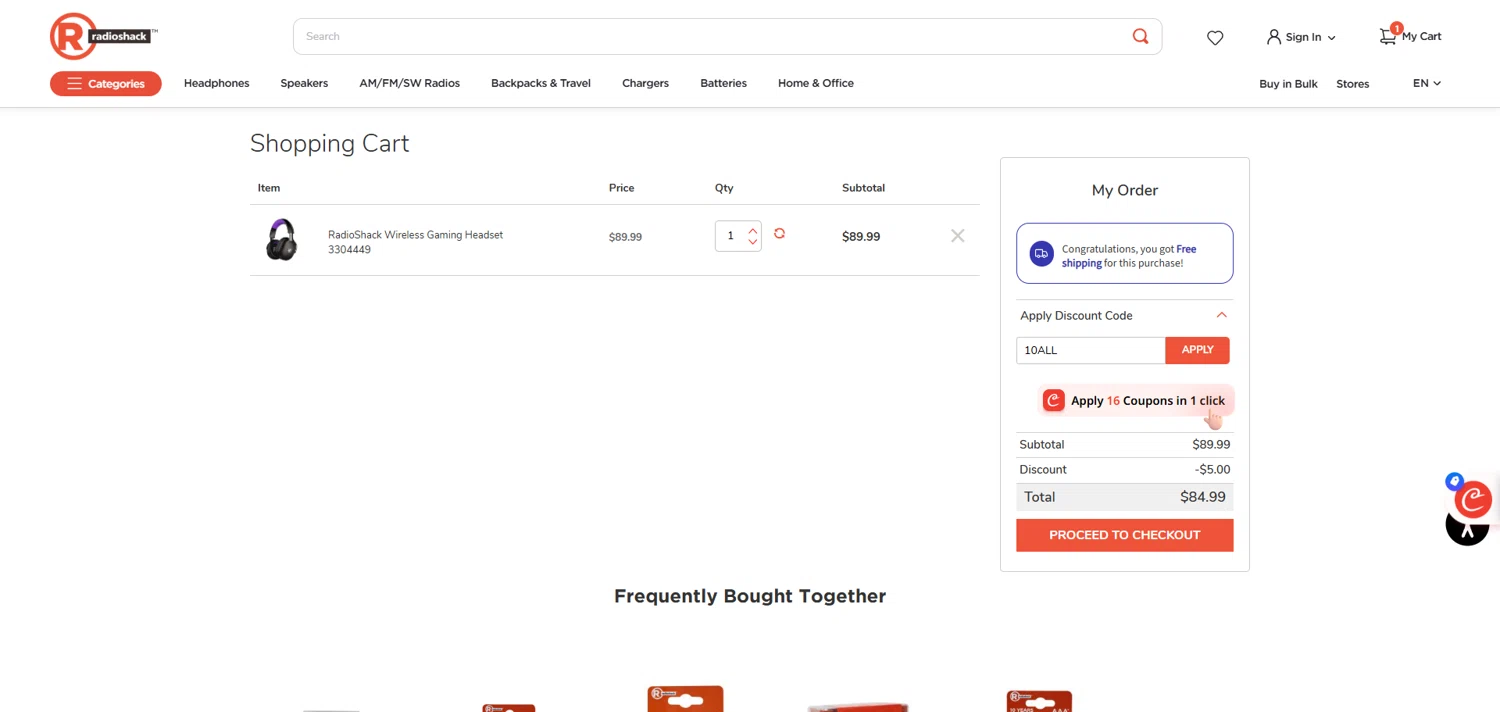Image resolution: width=1500 pixels, height=712 pixels.
Task: Click the Frequently Bought Together heading
Action: [750, 596]
